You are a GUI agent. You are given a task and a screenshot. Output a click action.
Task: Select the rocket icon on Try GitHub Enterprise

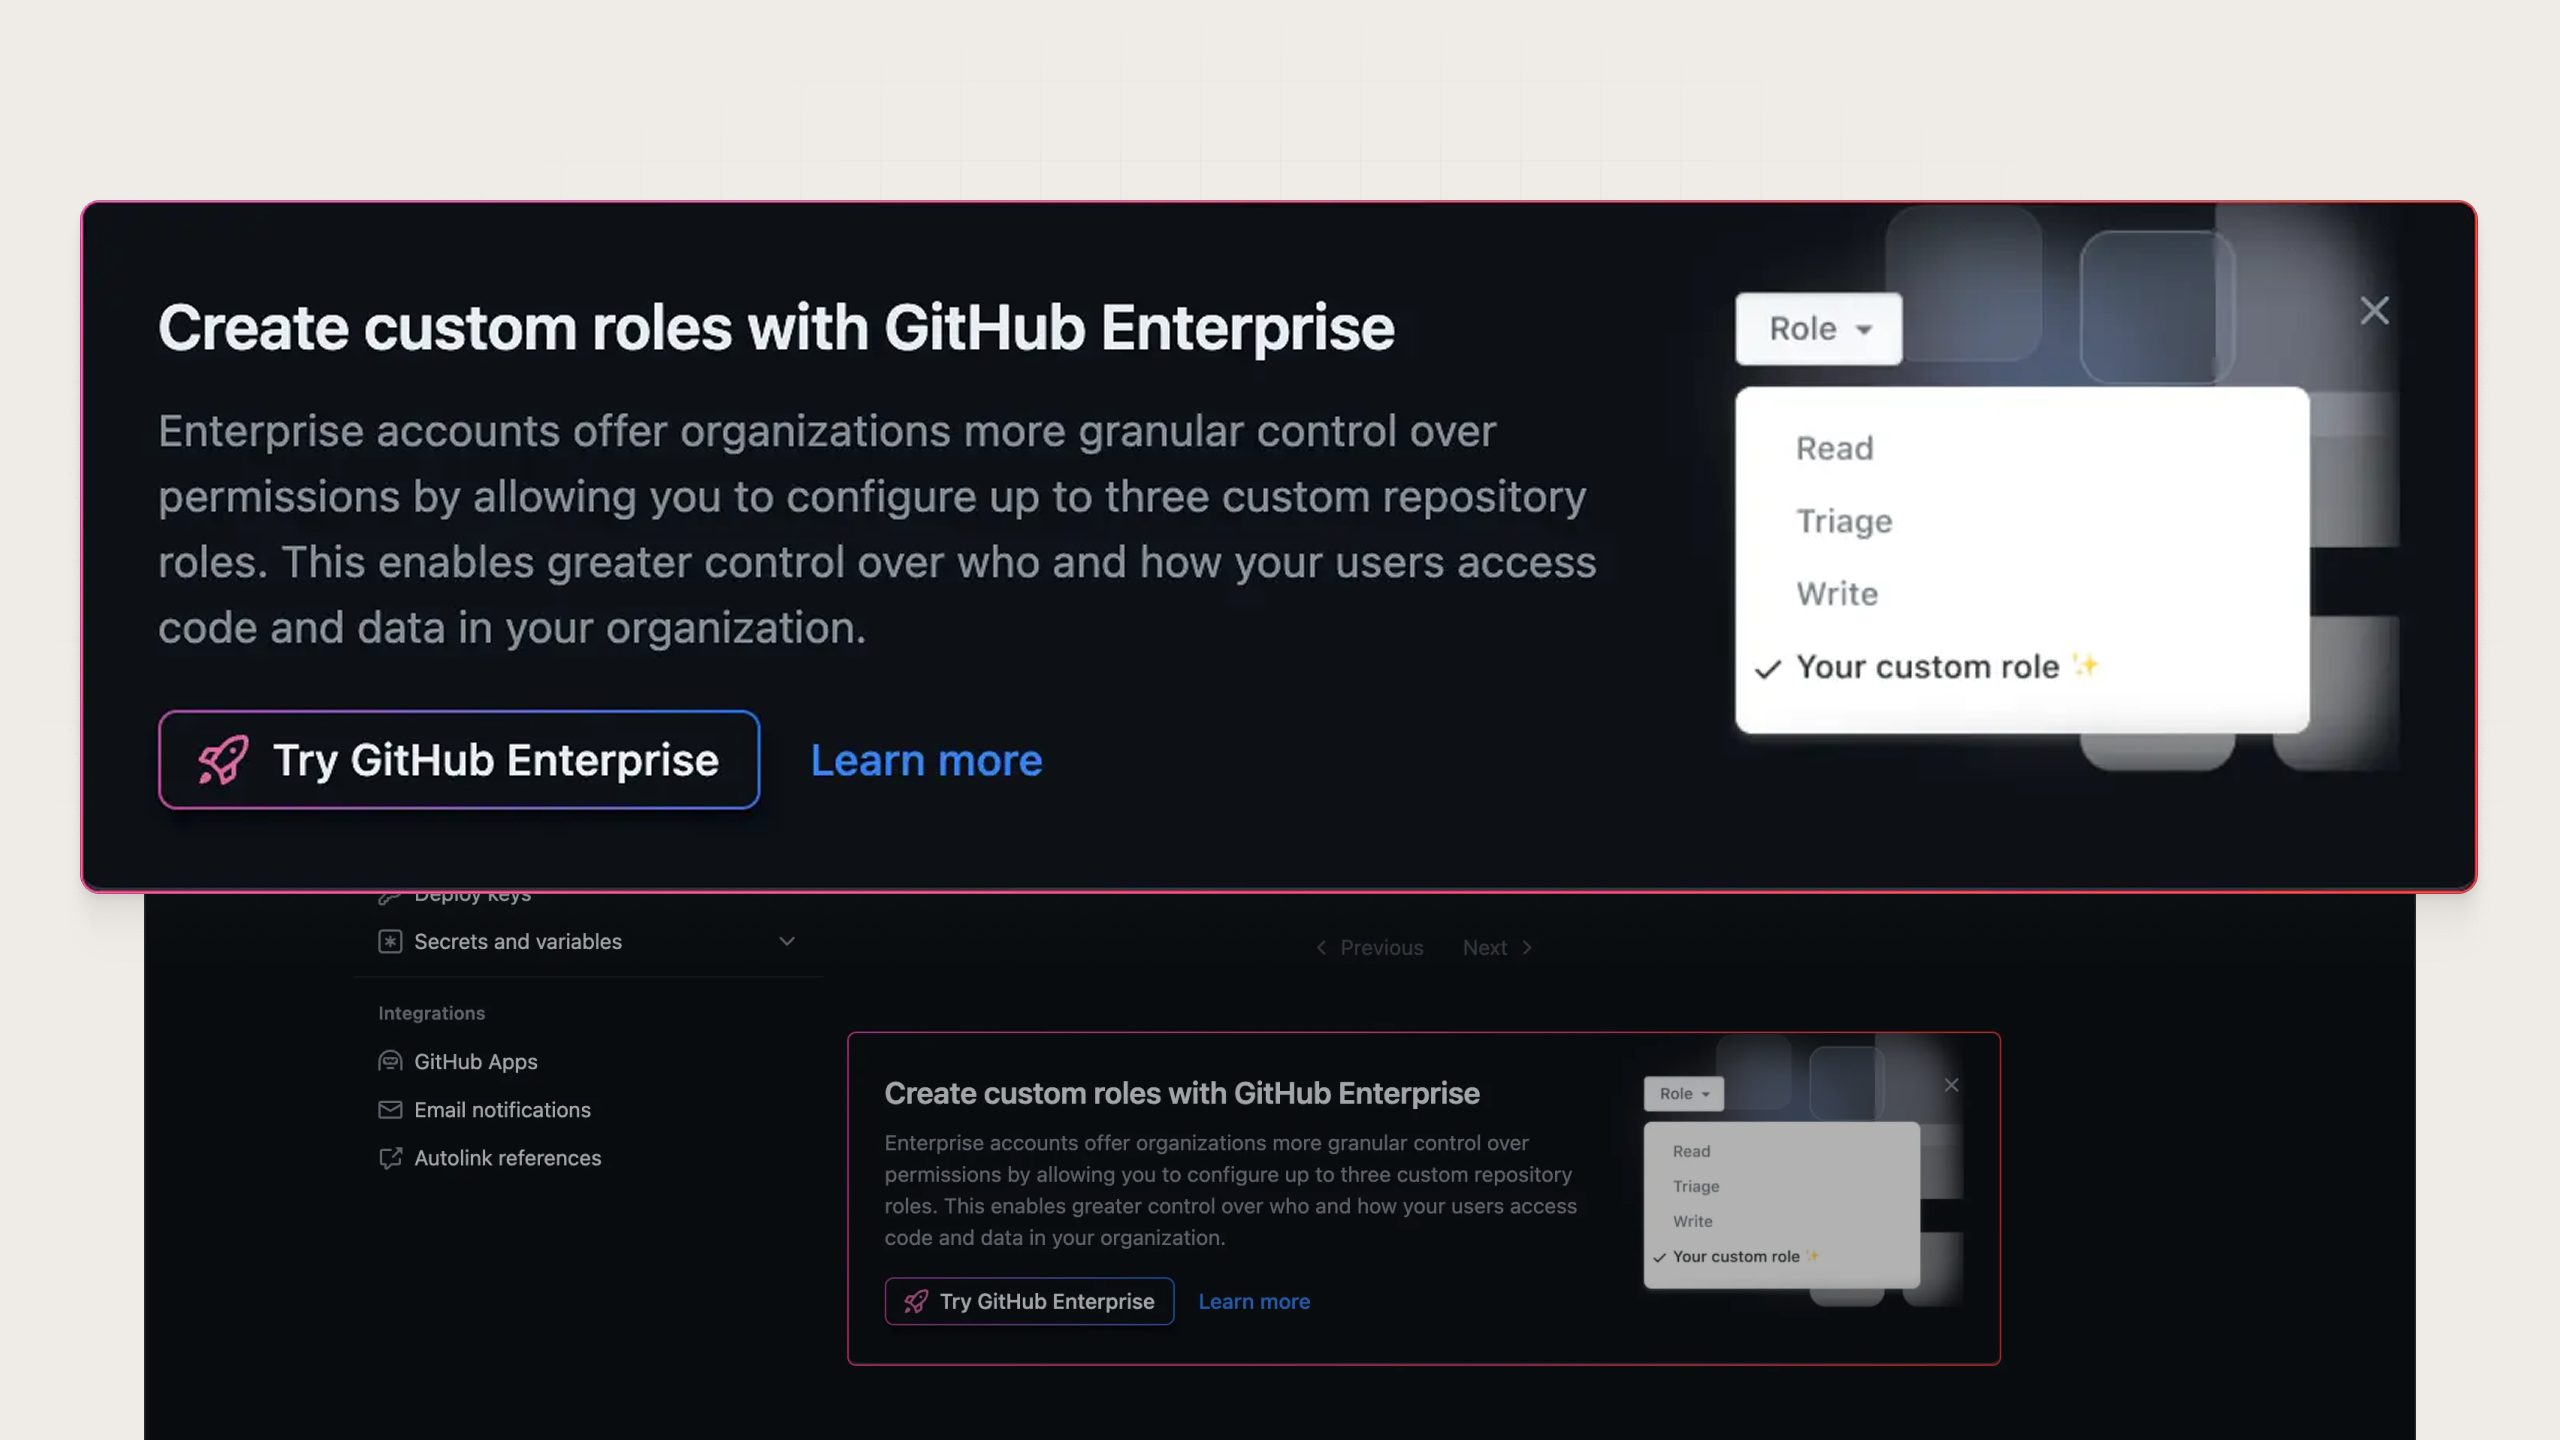pyautogui.click(x=222, y=759)
